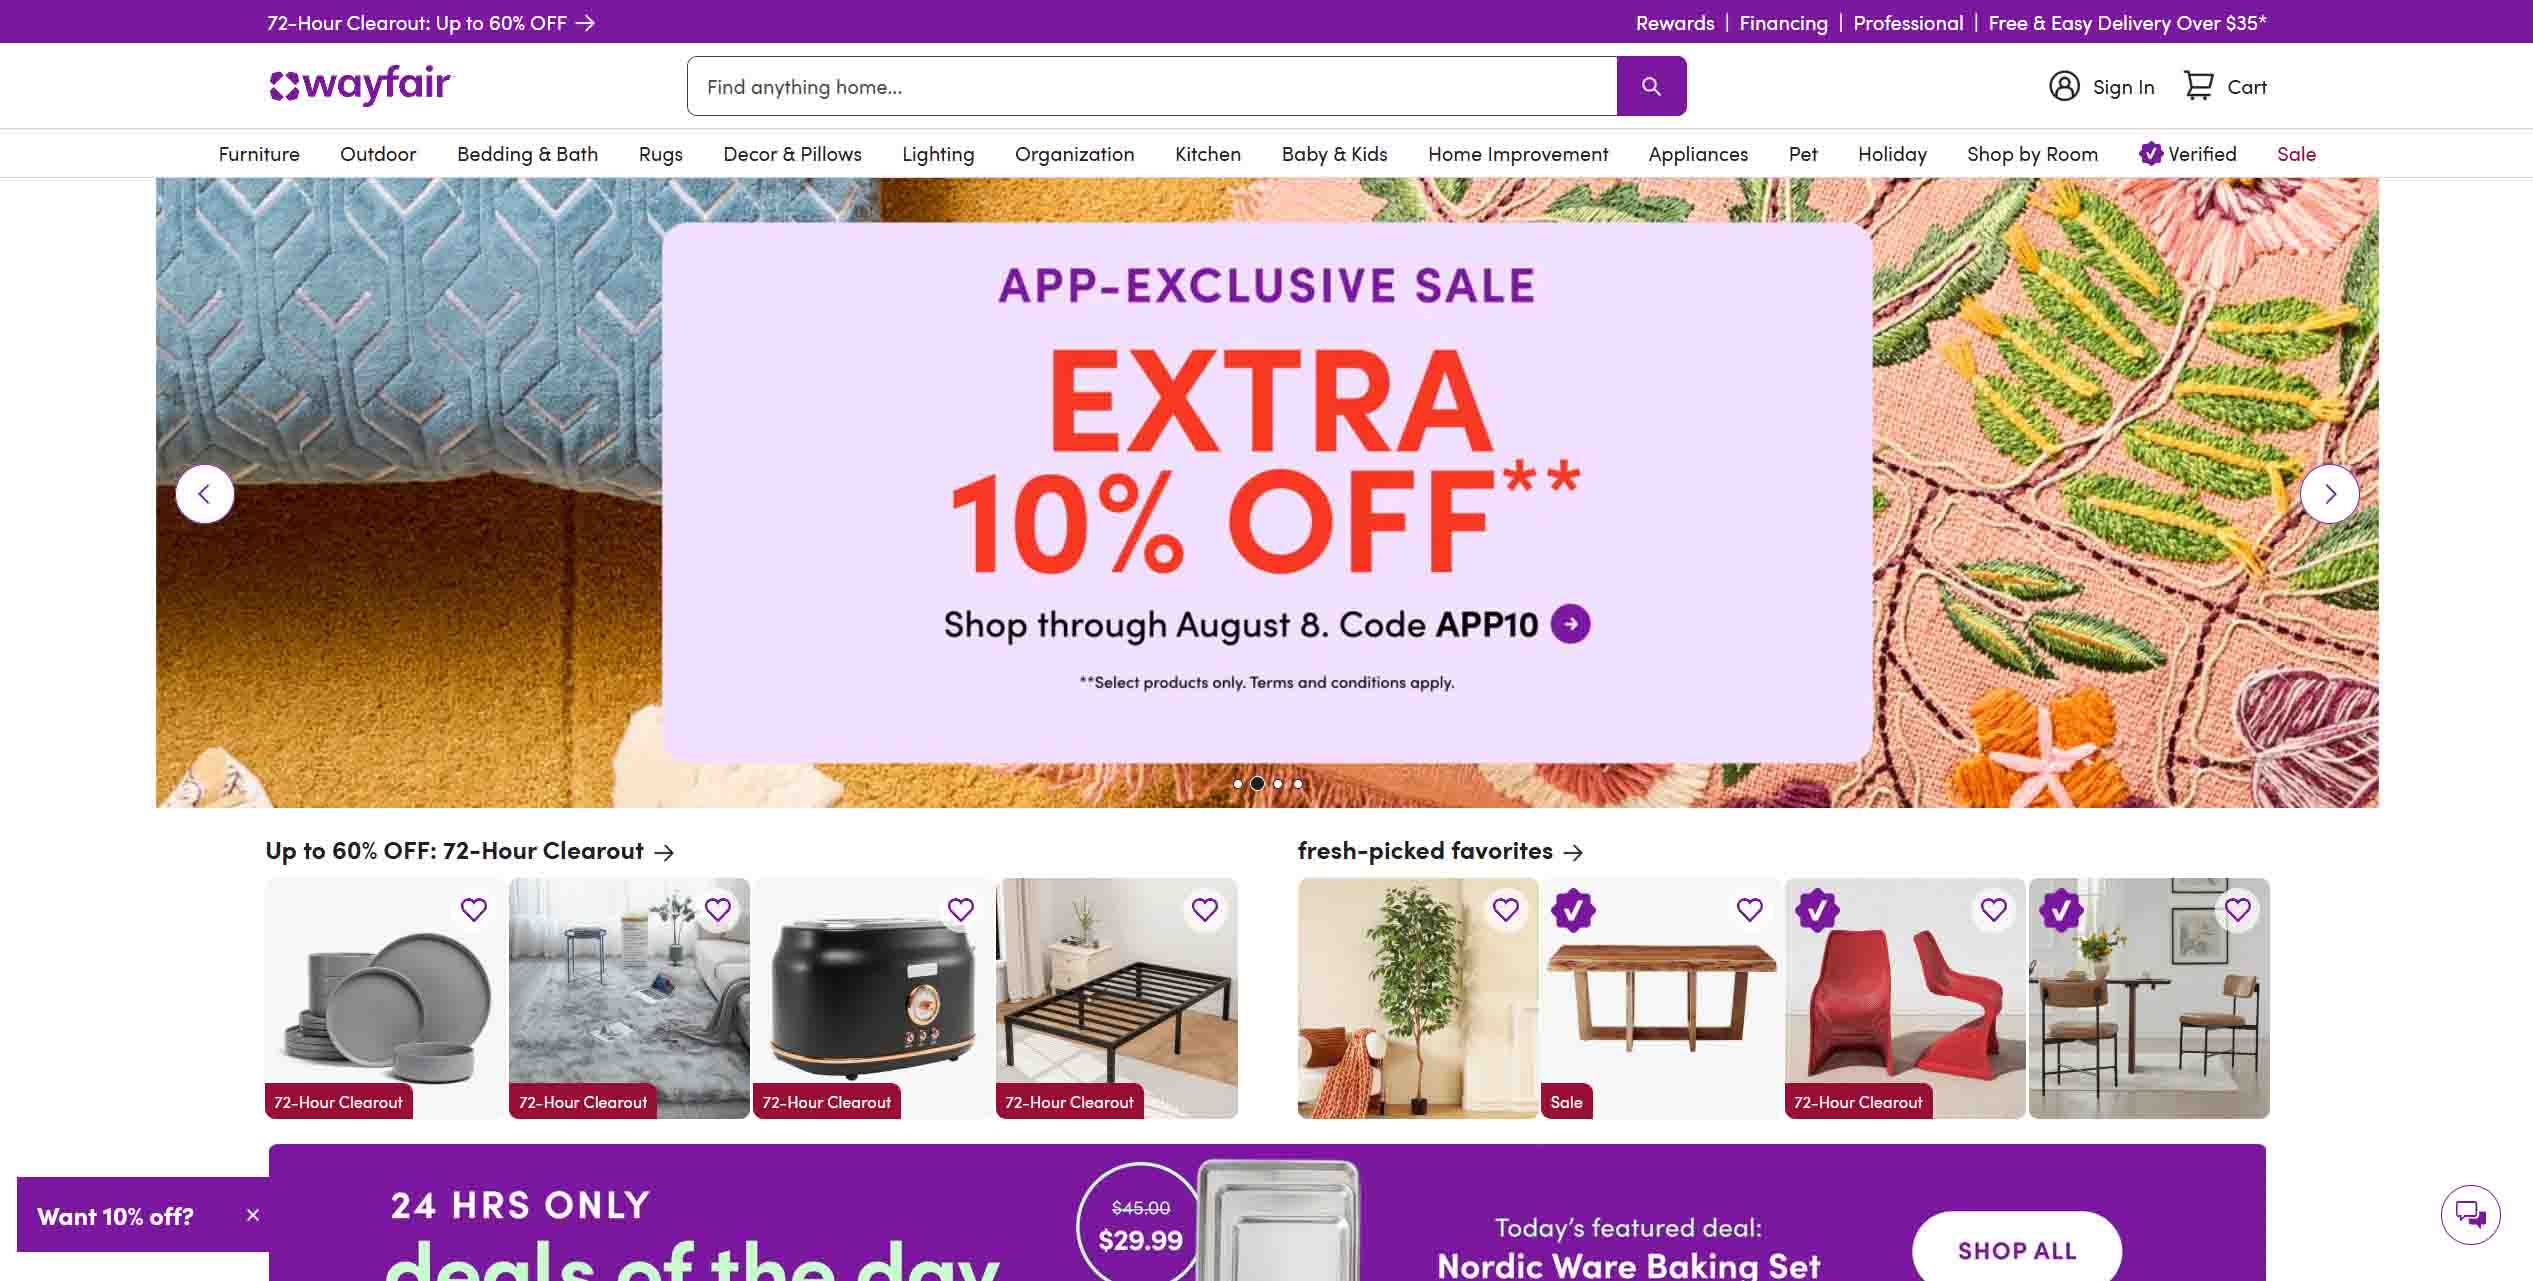Toggle heart on black toaster
Viewport: 2533px width, 1281px height.
tap(961, 909)
